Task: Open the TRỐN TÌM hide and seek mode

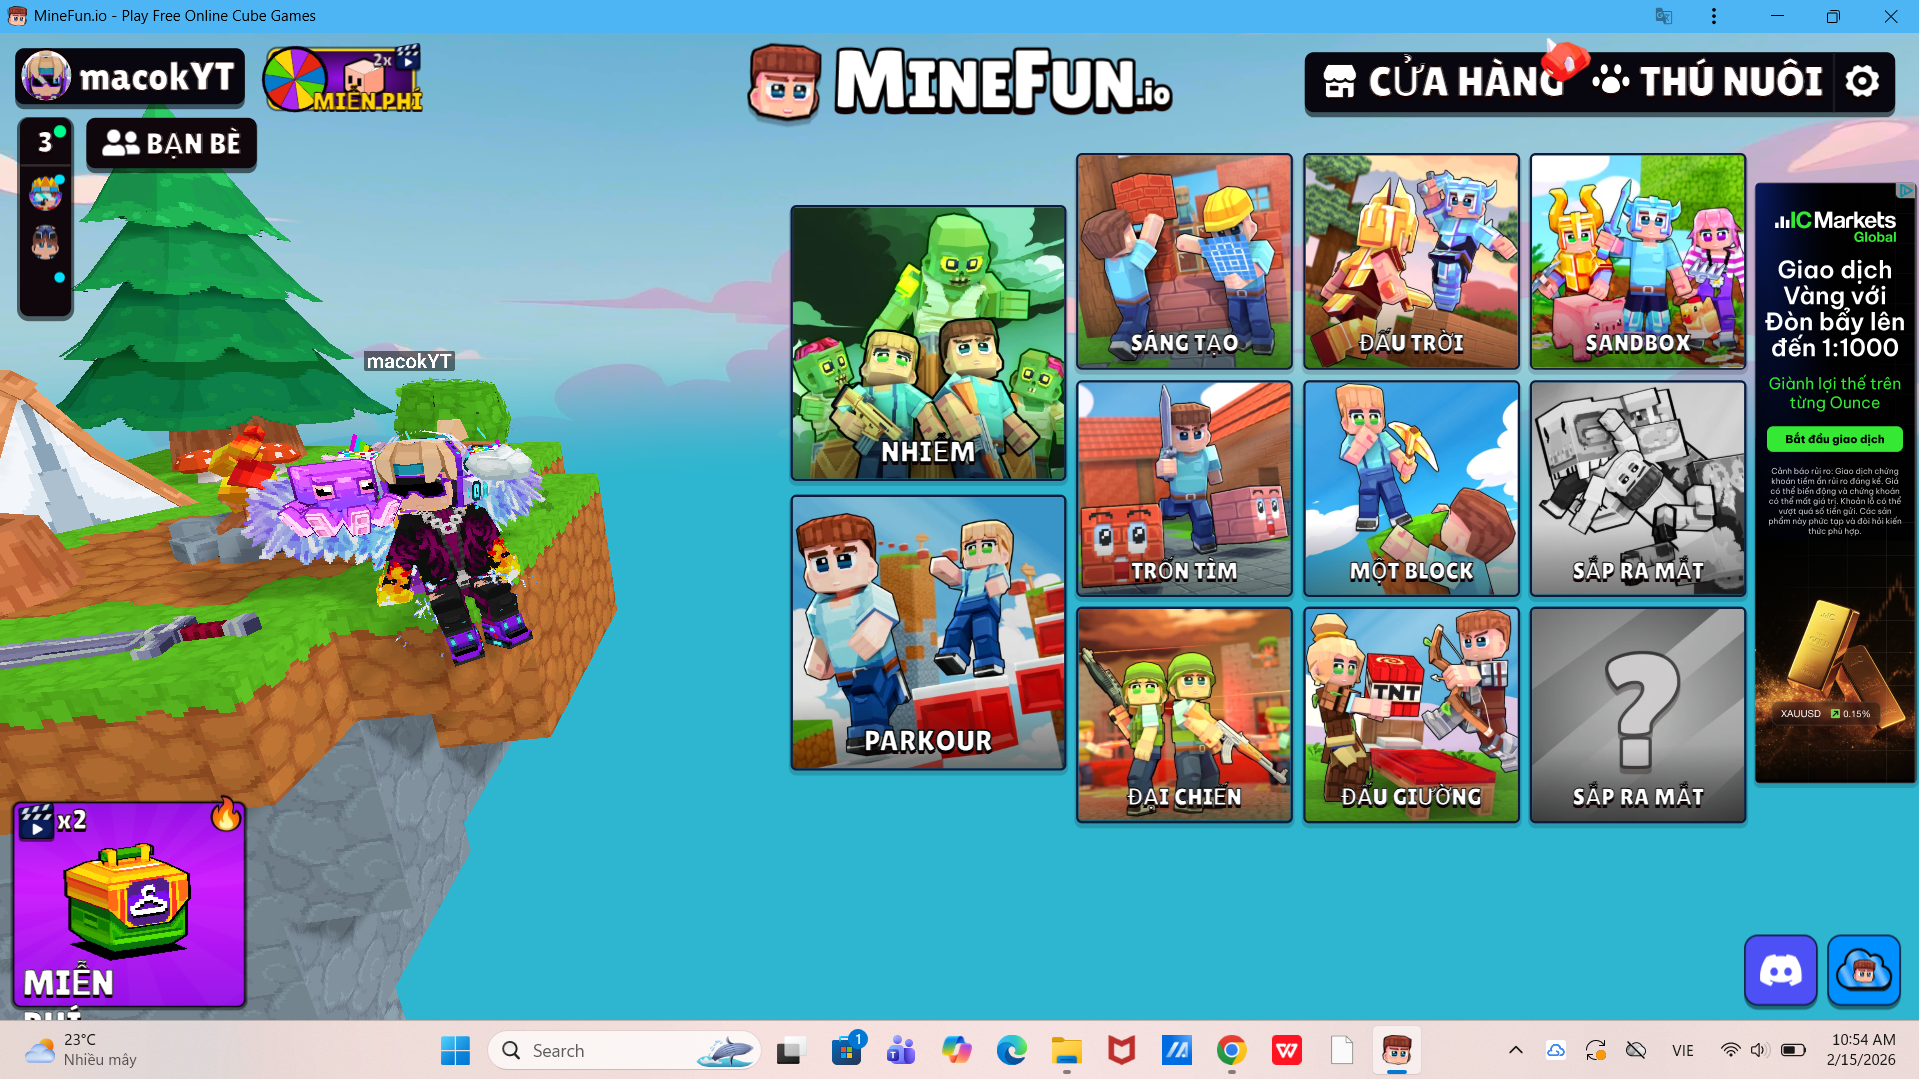Action: (1184, 488)
